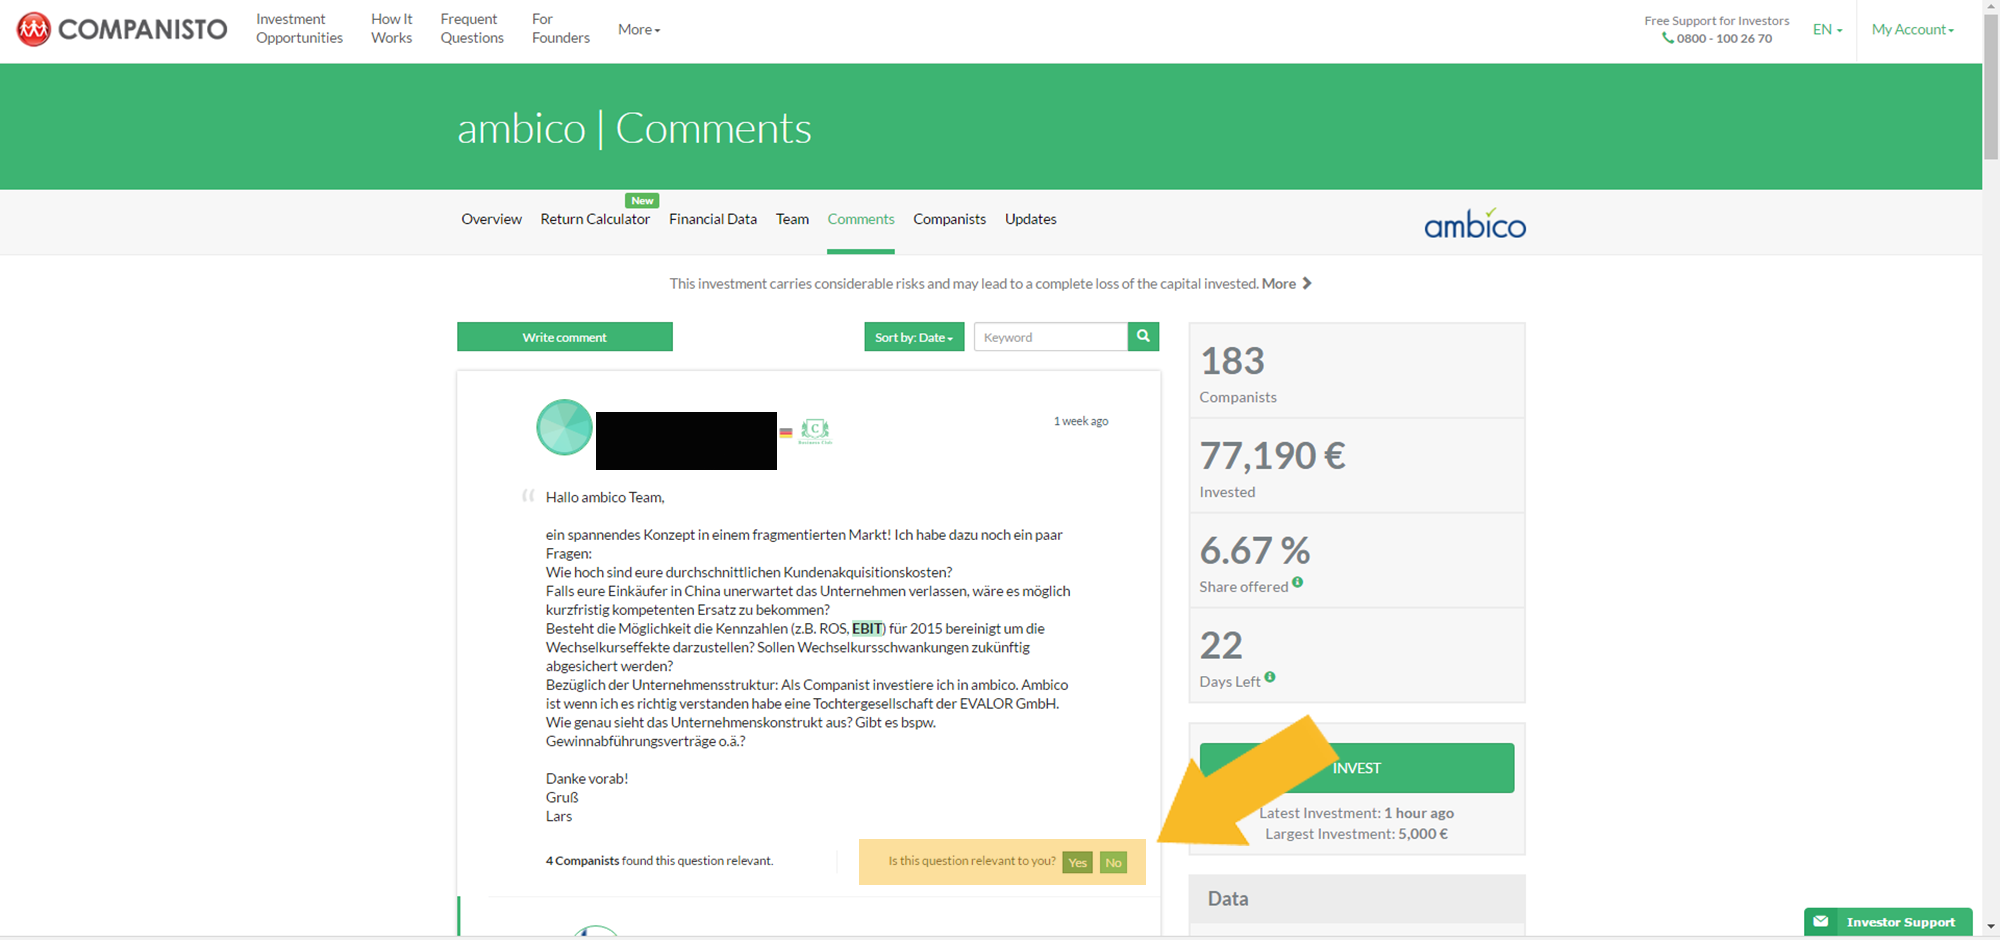Viewport: 2000px width, 940px height.
Task: Click the scrollbar down arrow
Action: click(x=1991, y=927)
